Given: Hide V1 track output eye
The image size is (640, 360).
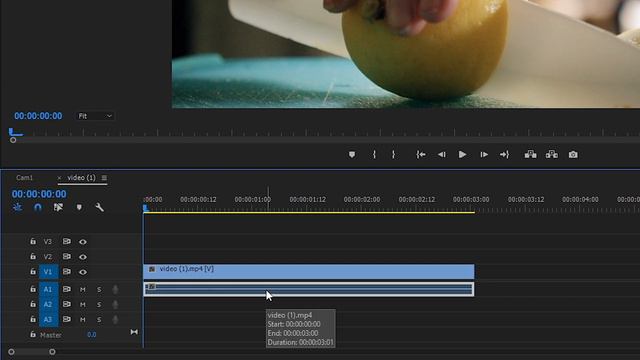Looking at the screenshot, I should coord(83,272).
